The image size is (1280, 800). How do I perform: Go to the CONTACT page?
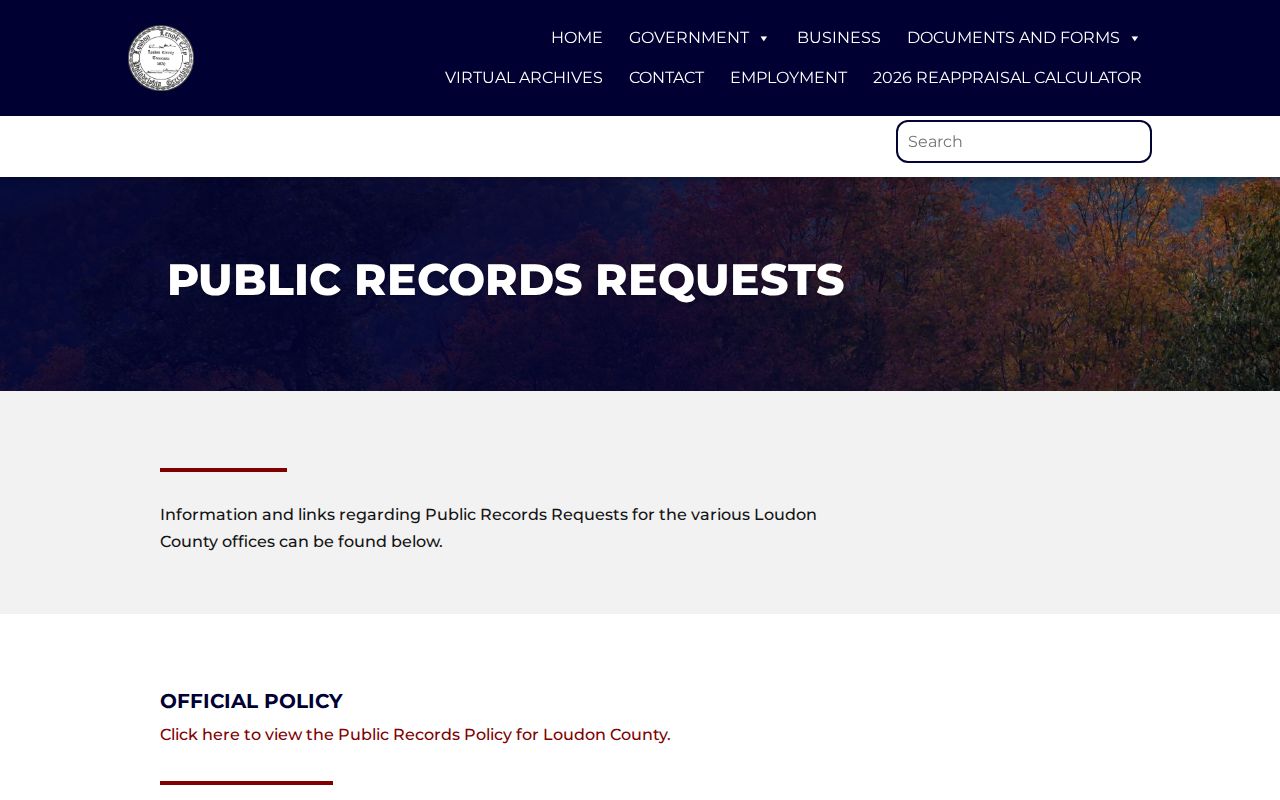click(666, 78)
